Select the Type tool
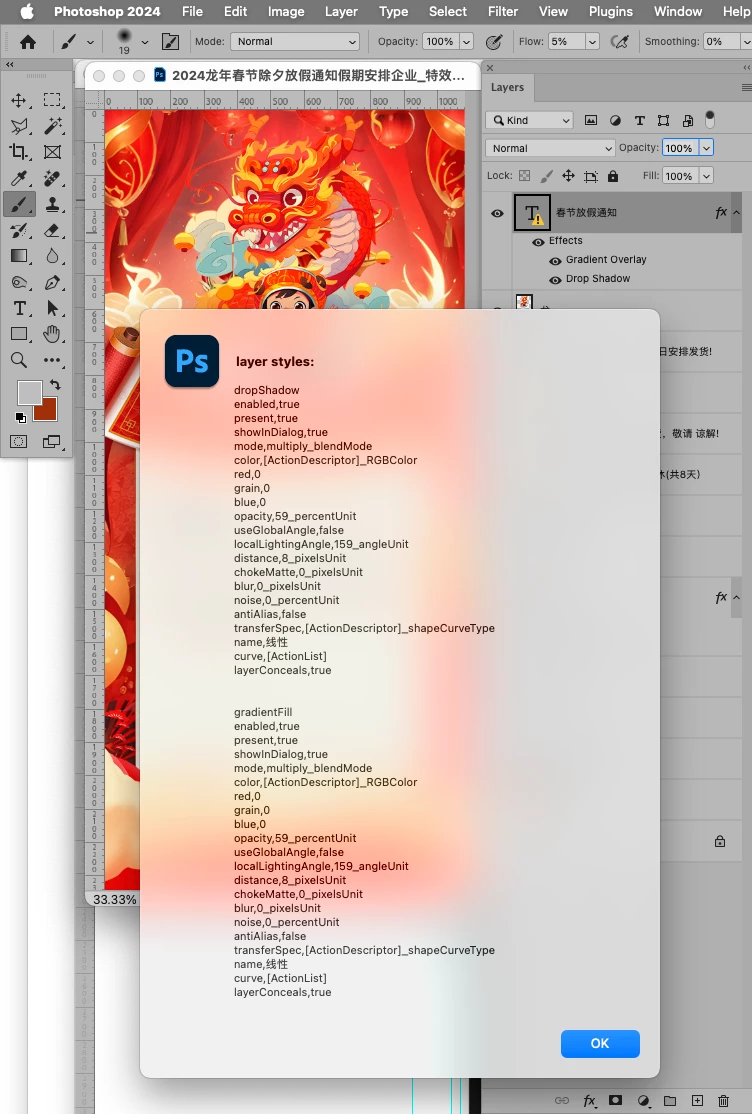 [19, 308]
